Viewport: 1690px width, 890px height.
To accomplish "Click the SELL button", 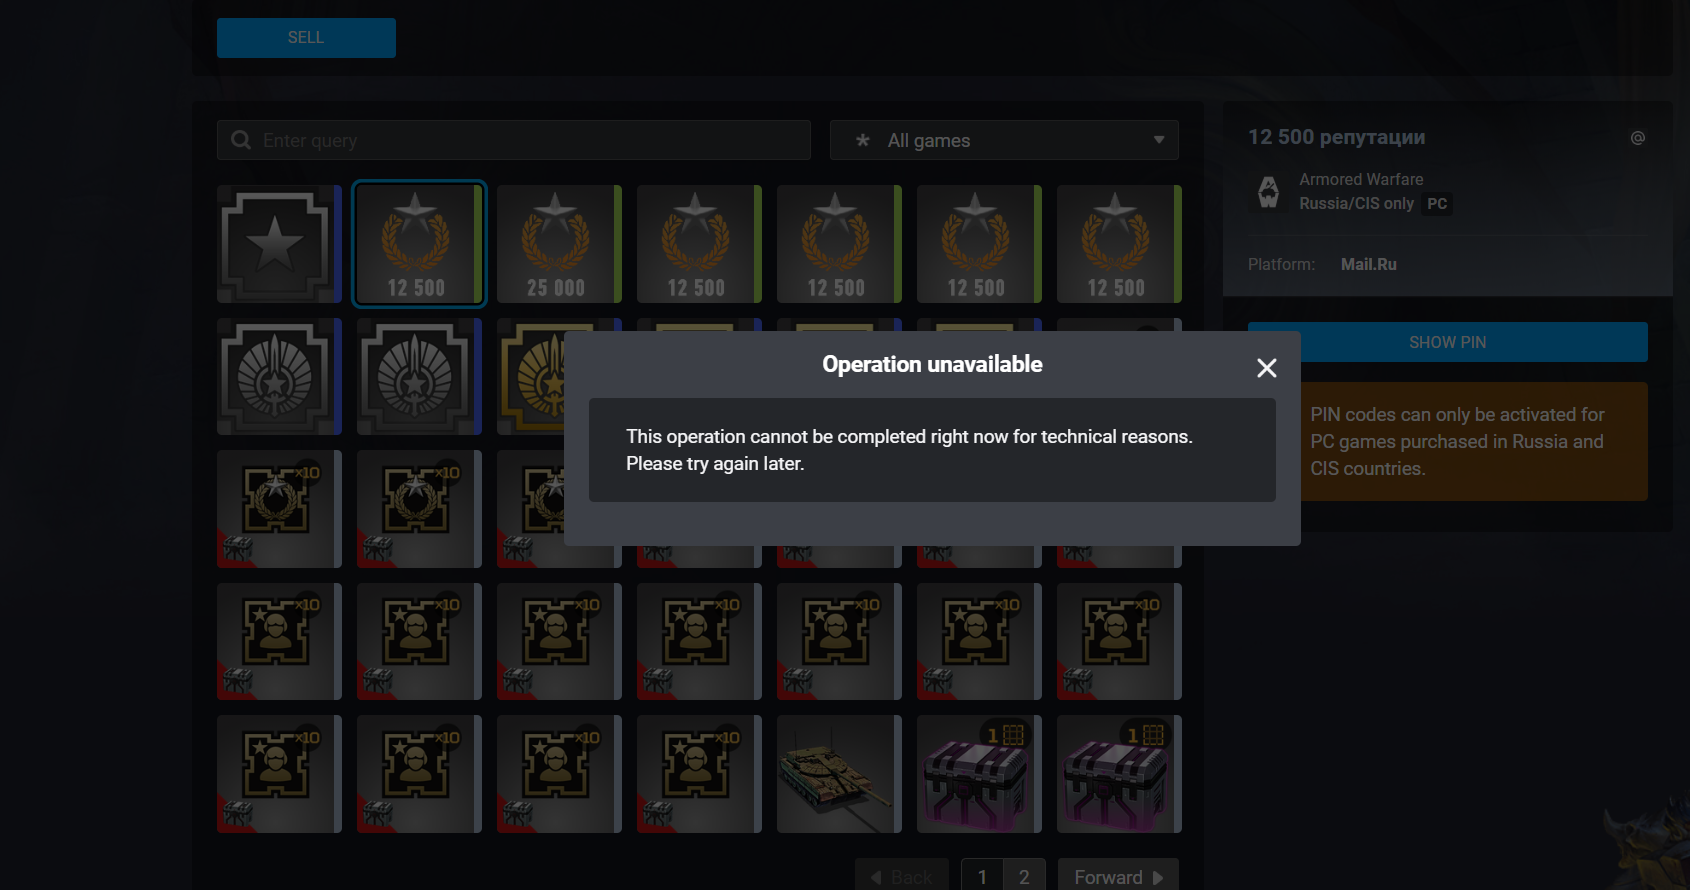I will tap(306, 38).
